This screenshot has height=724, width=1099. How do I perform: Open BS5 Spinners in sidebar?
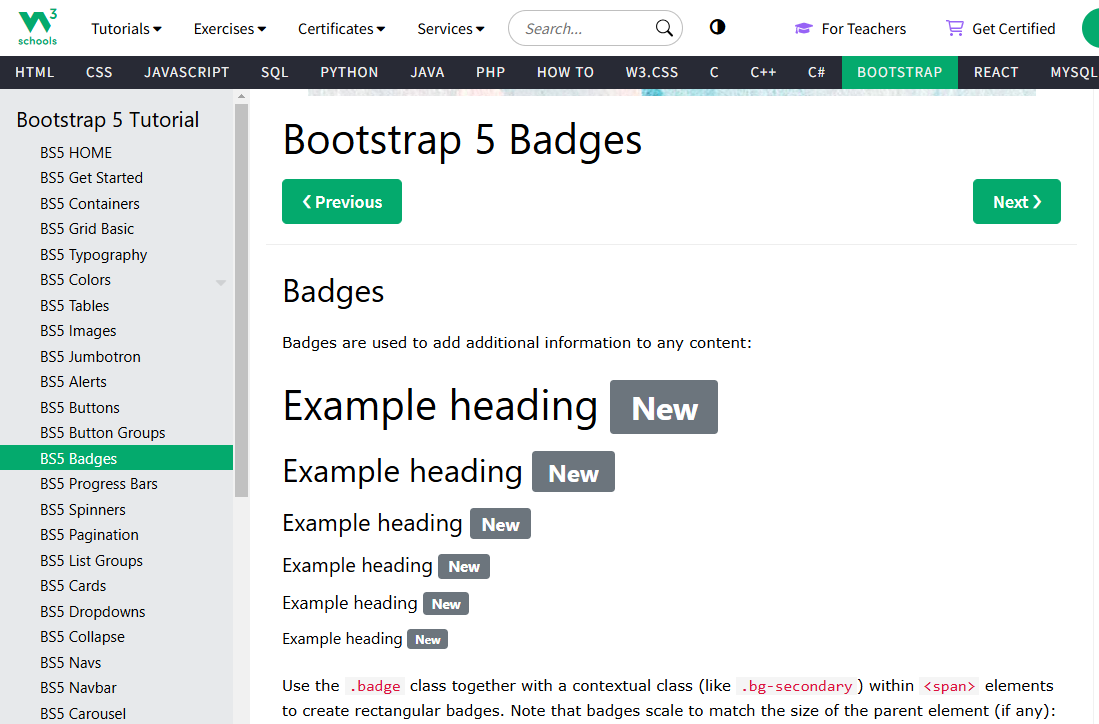point(116,510)
